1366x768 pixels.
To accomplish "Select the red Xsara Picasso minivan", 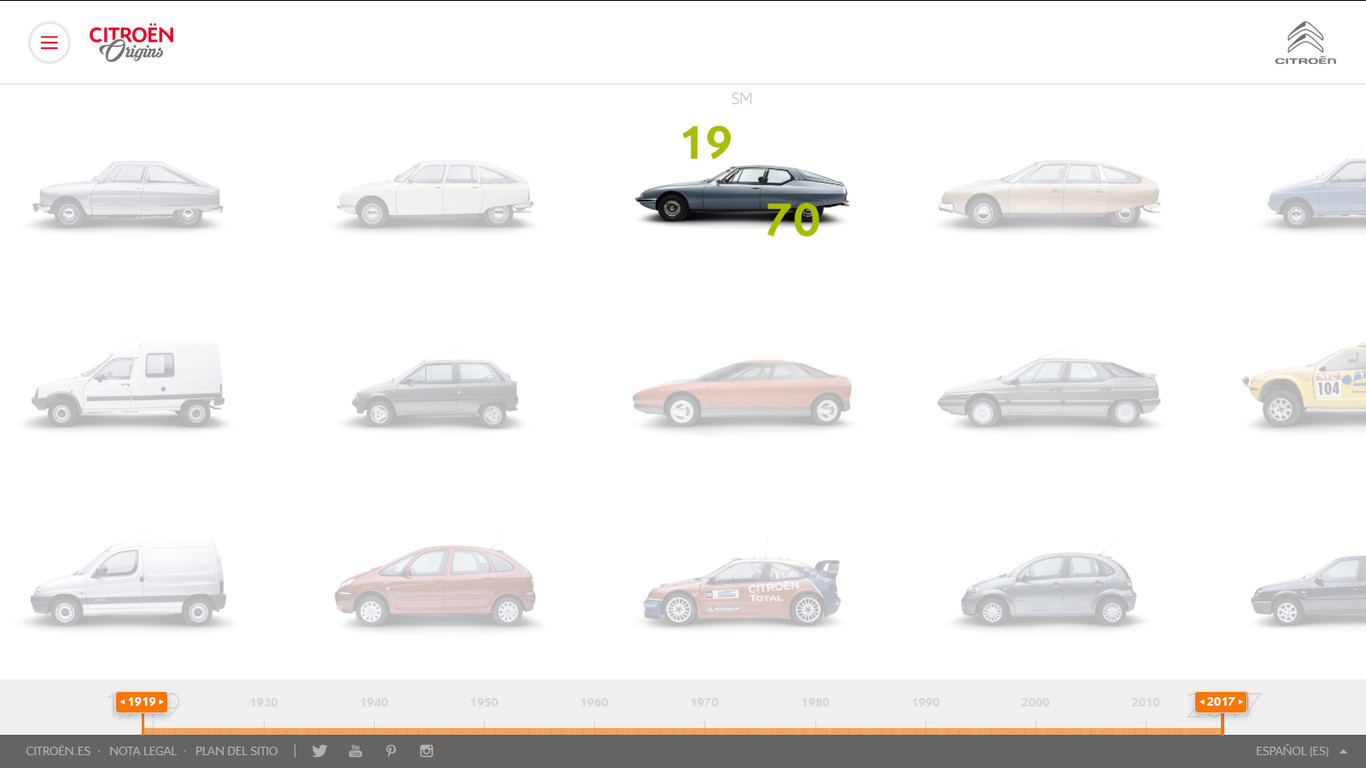I will (435, 586).
